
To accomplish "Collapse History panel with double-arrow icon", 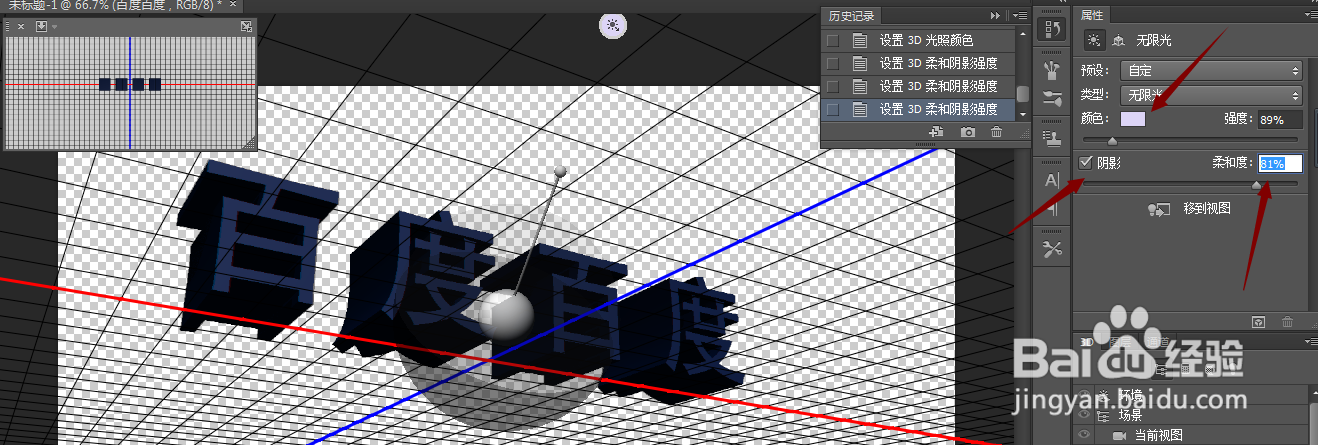I will [x=995, y=16].
